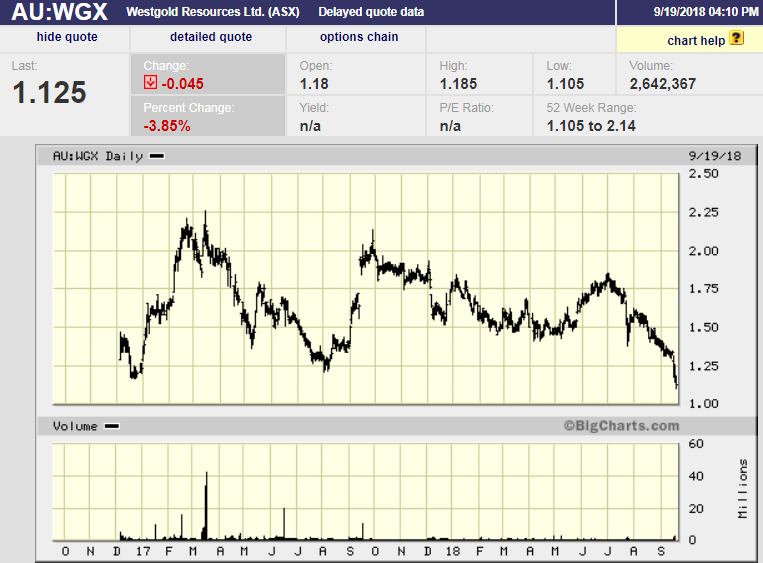Image resolution: width=763 pixels, height=563 pixels.
Task: Click the Yield n/a value
Action: [310, 126]
